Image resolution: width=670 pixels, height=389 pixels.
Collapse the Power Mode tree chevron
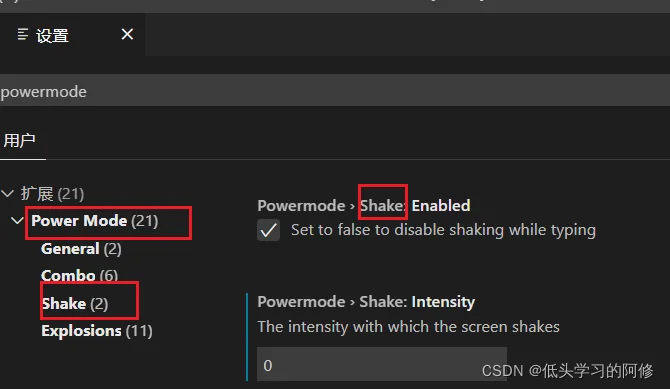17,221
